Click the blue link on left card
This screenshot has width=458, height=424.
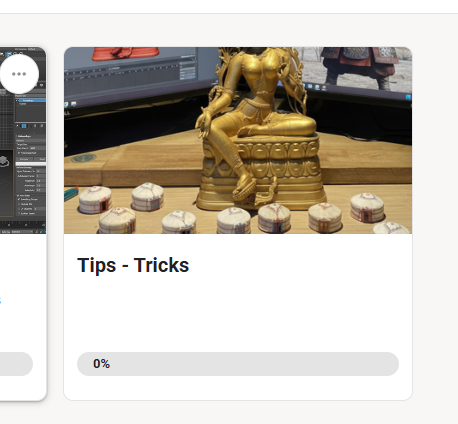point(0,299)
